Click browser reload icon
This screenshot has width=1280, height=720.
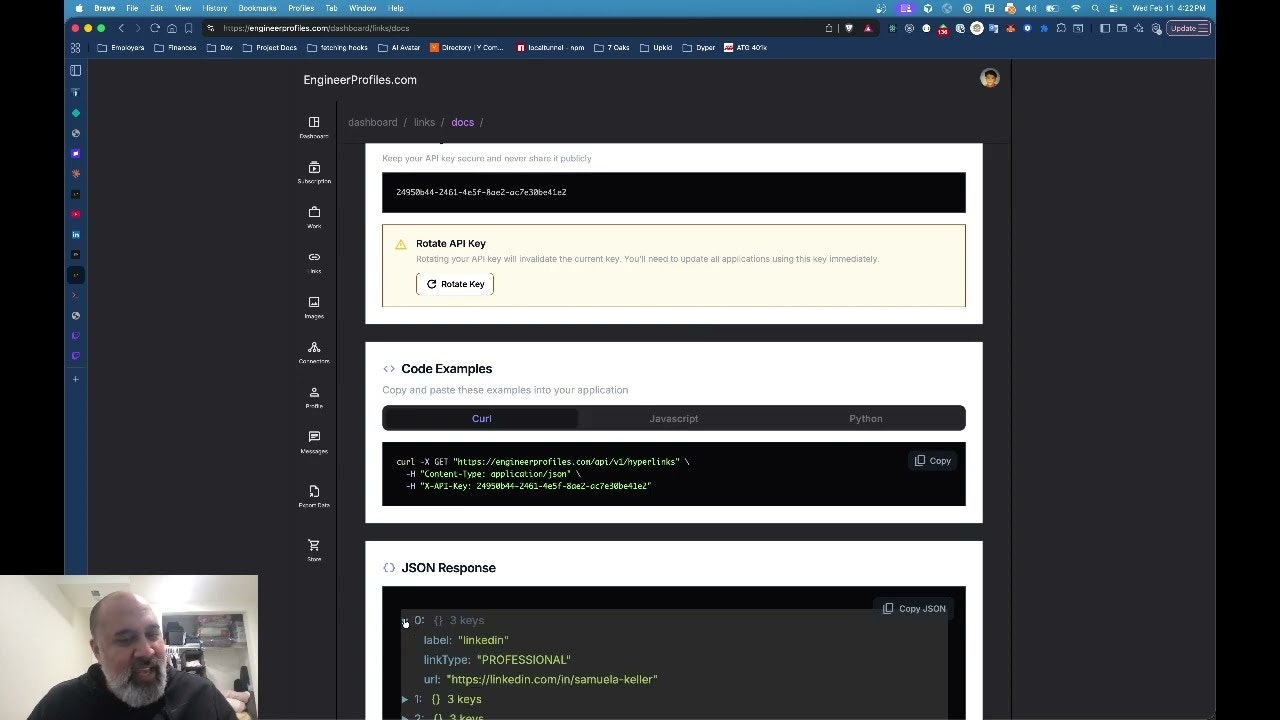pos(155,28)
